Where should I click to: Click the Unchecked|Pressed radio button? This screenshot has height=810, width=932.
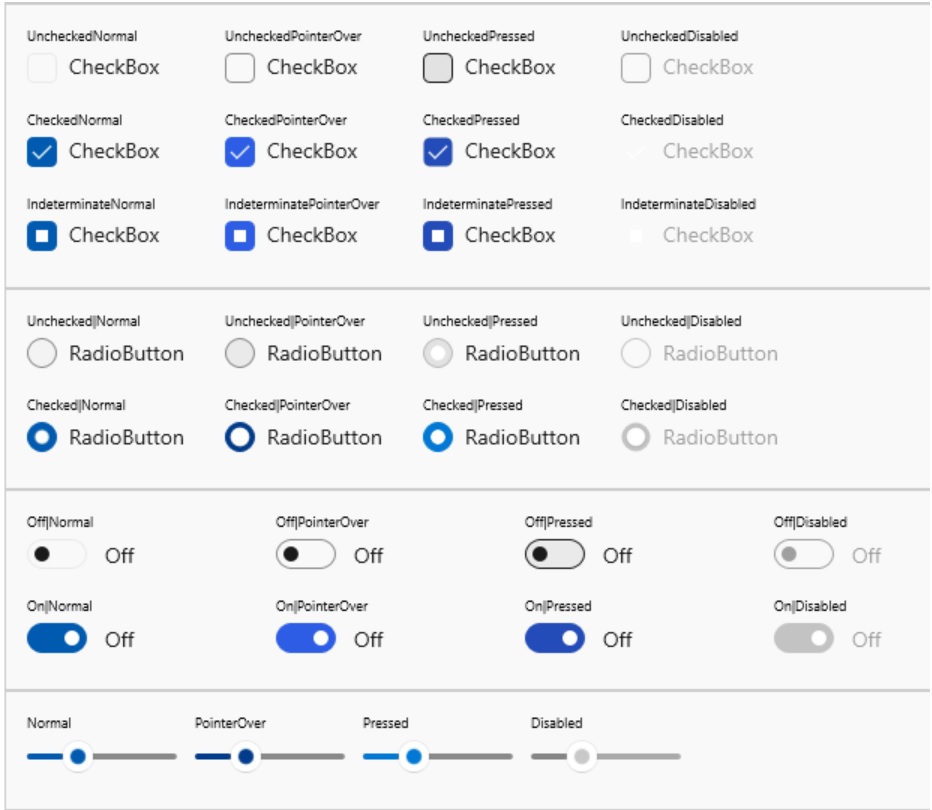(438, 354)
